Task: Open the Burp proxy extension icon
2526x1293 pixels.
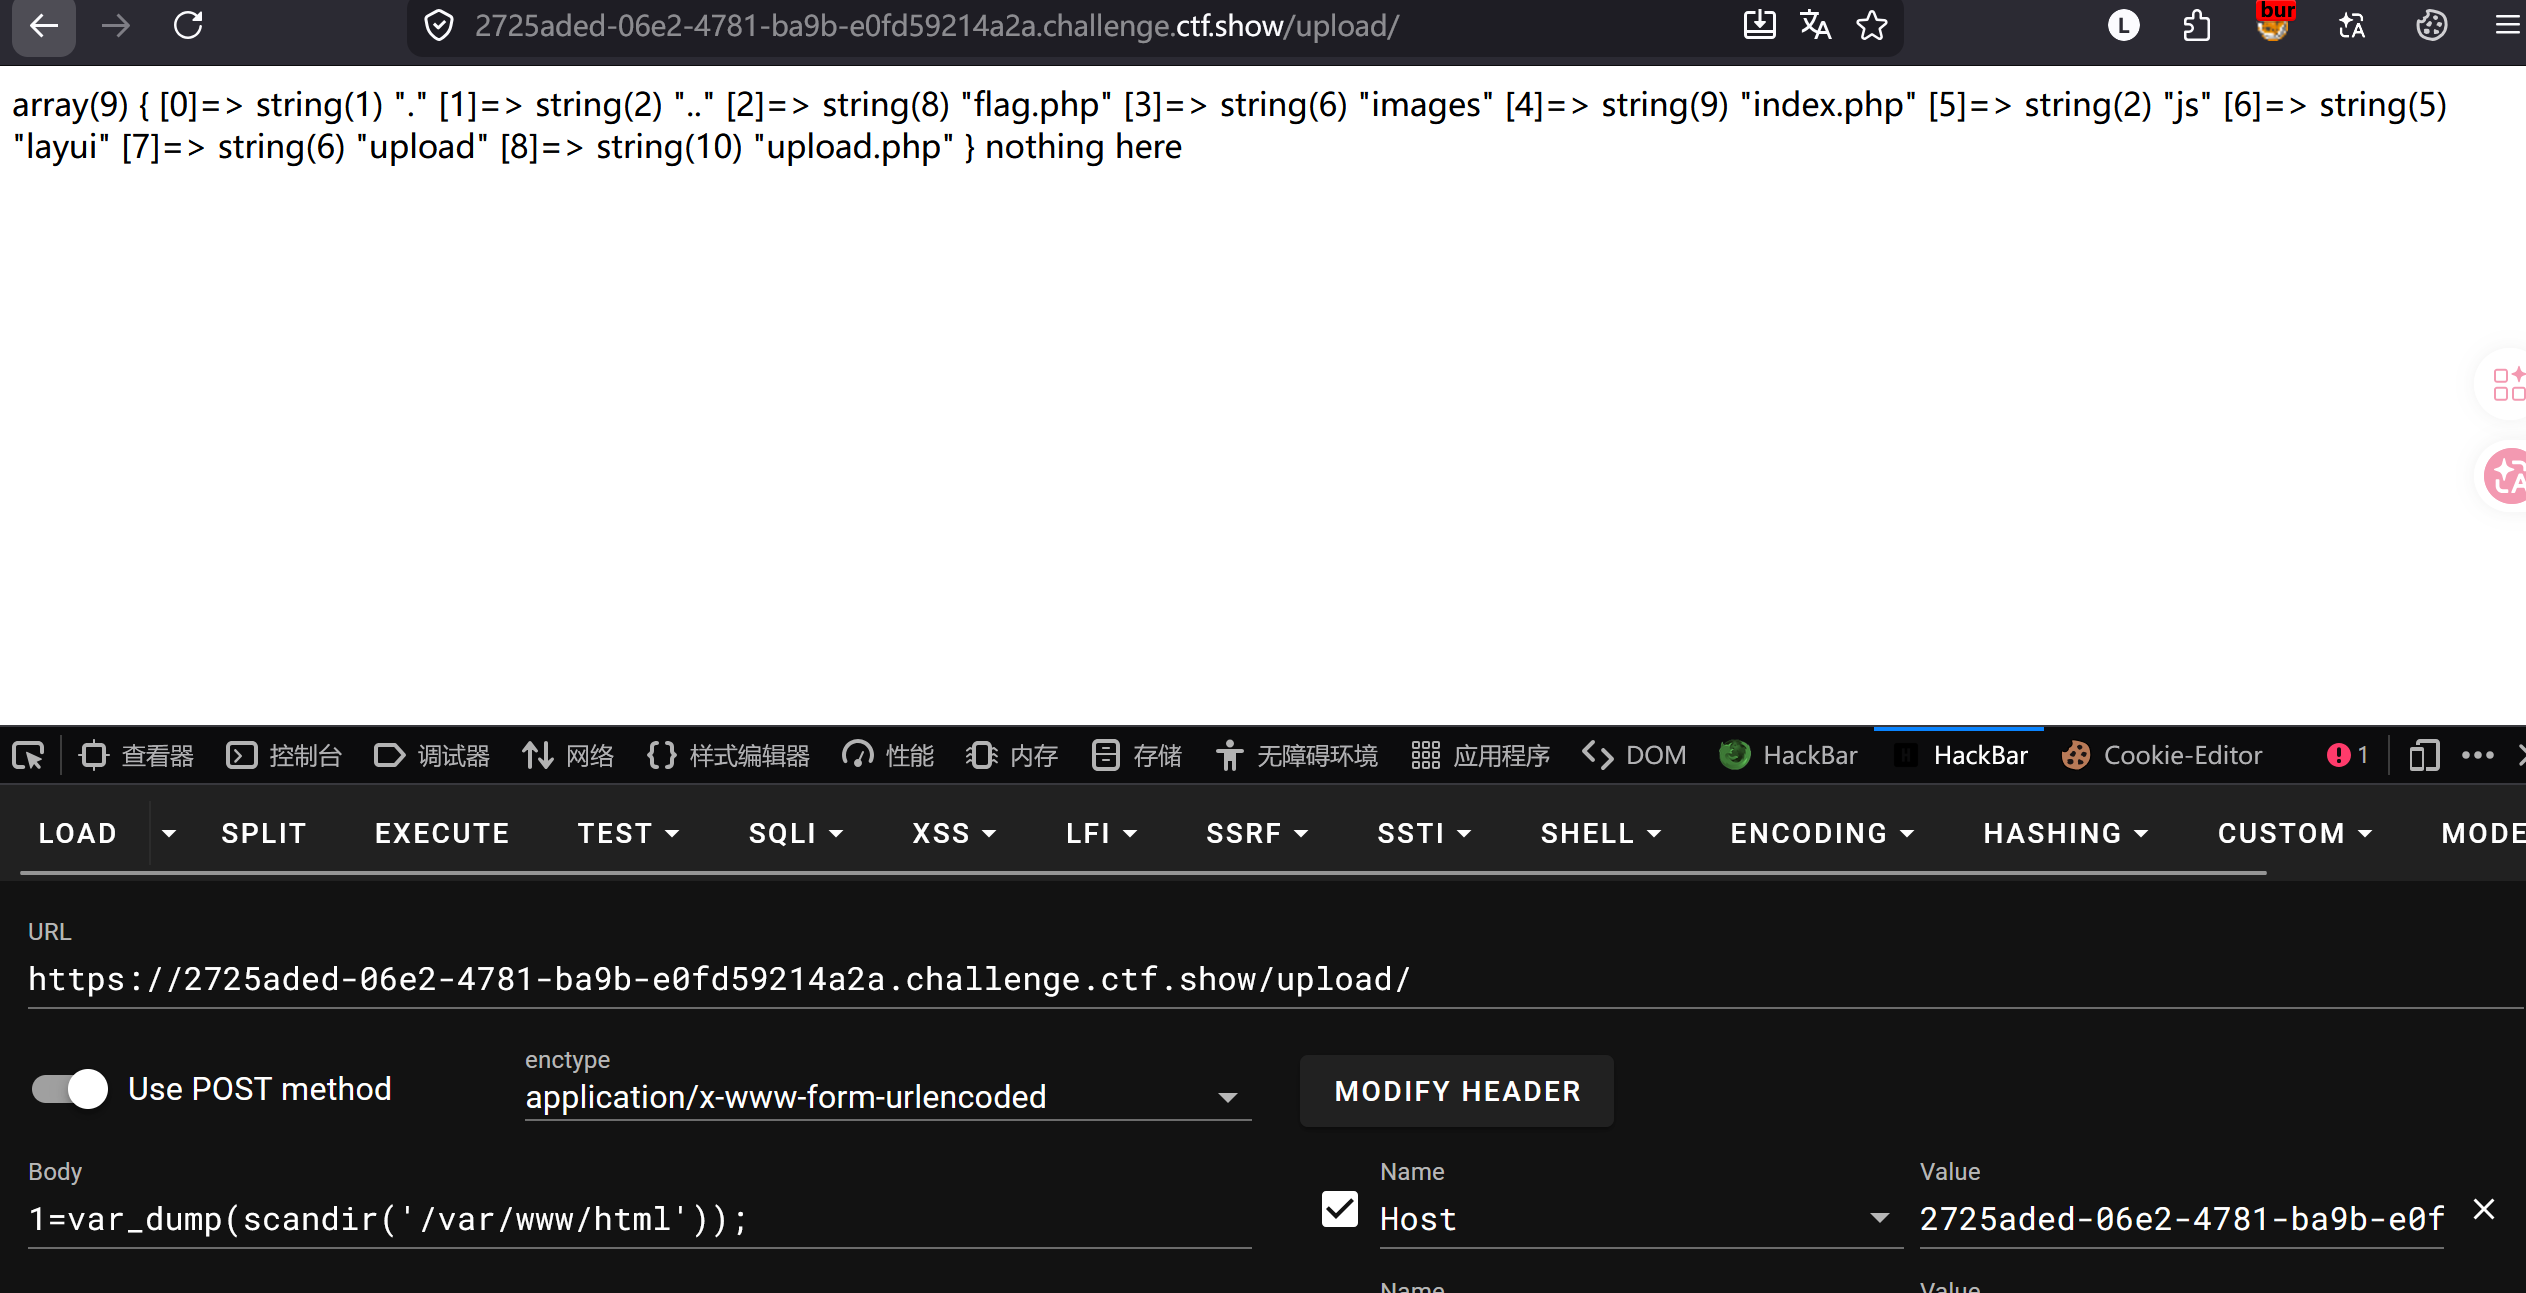Action: (2273, 24)
